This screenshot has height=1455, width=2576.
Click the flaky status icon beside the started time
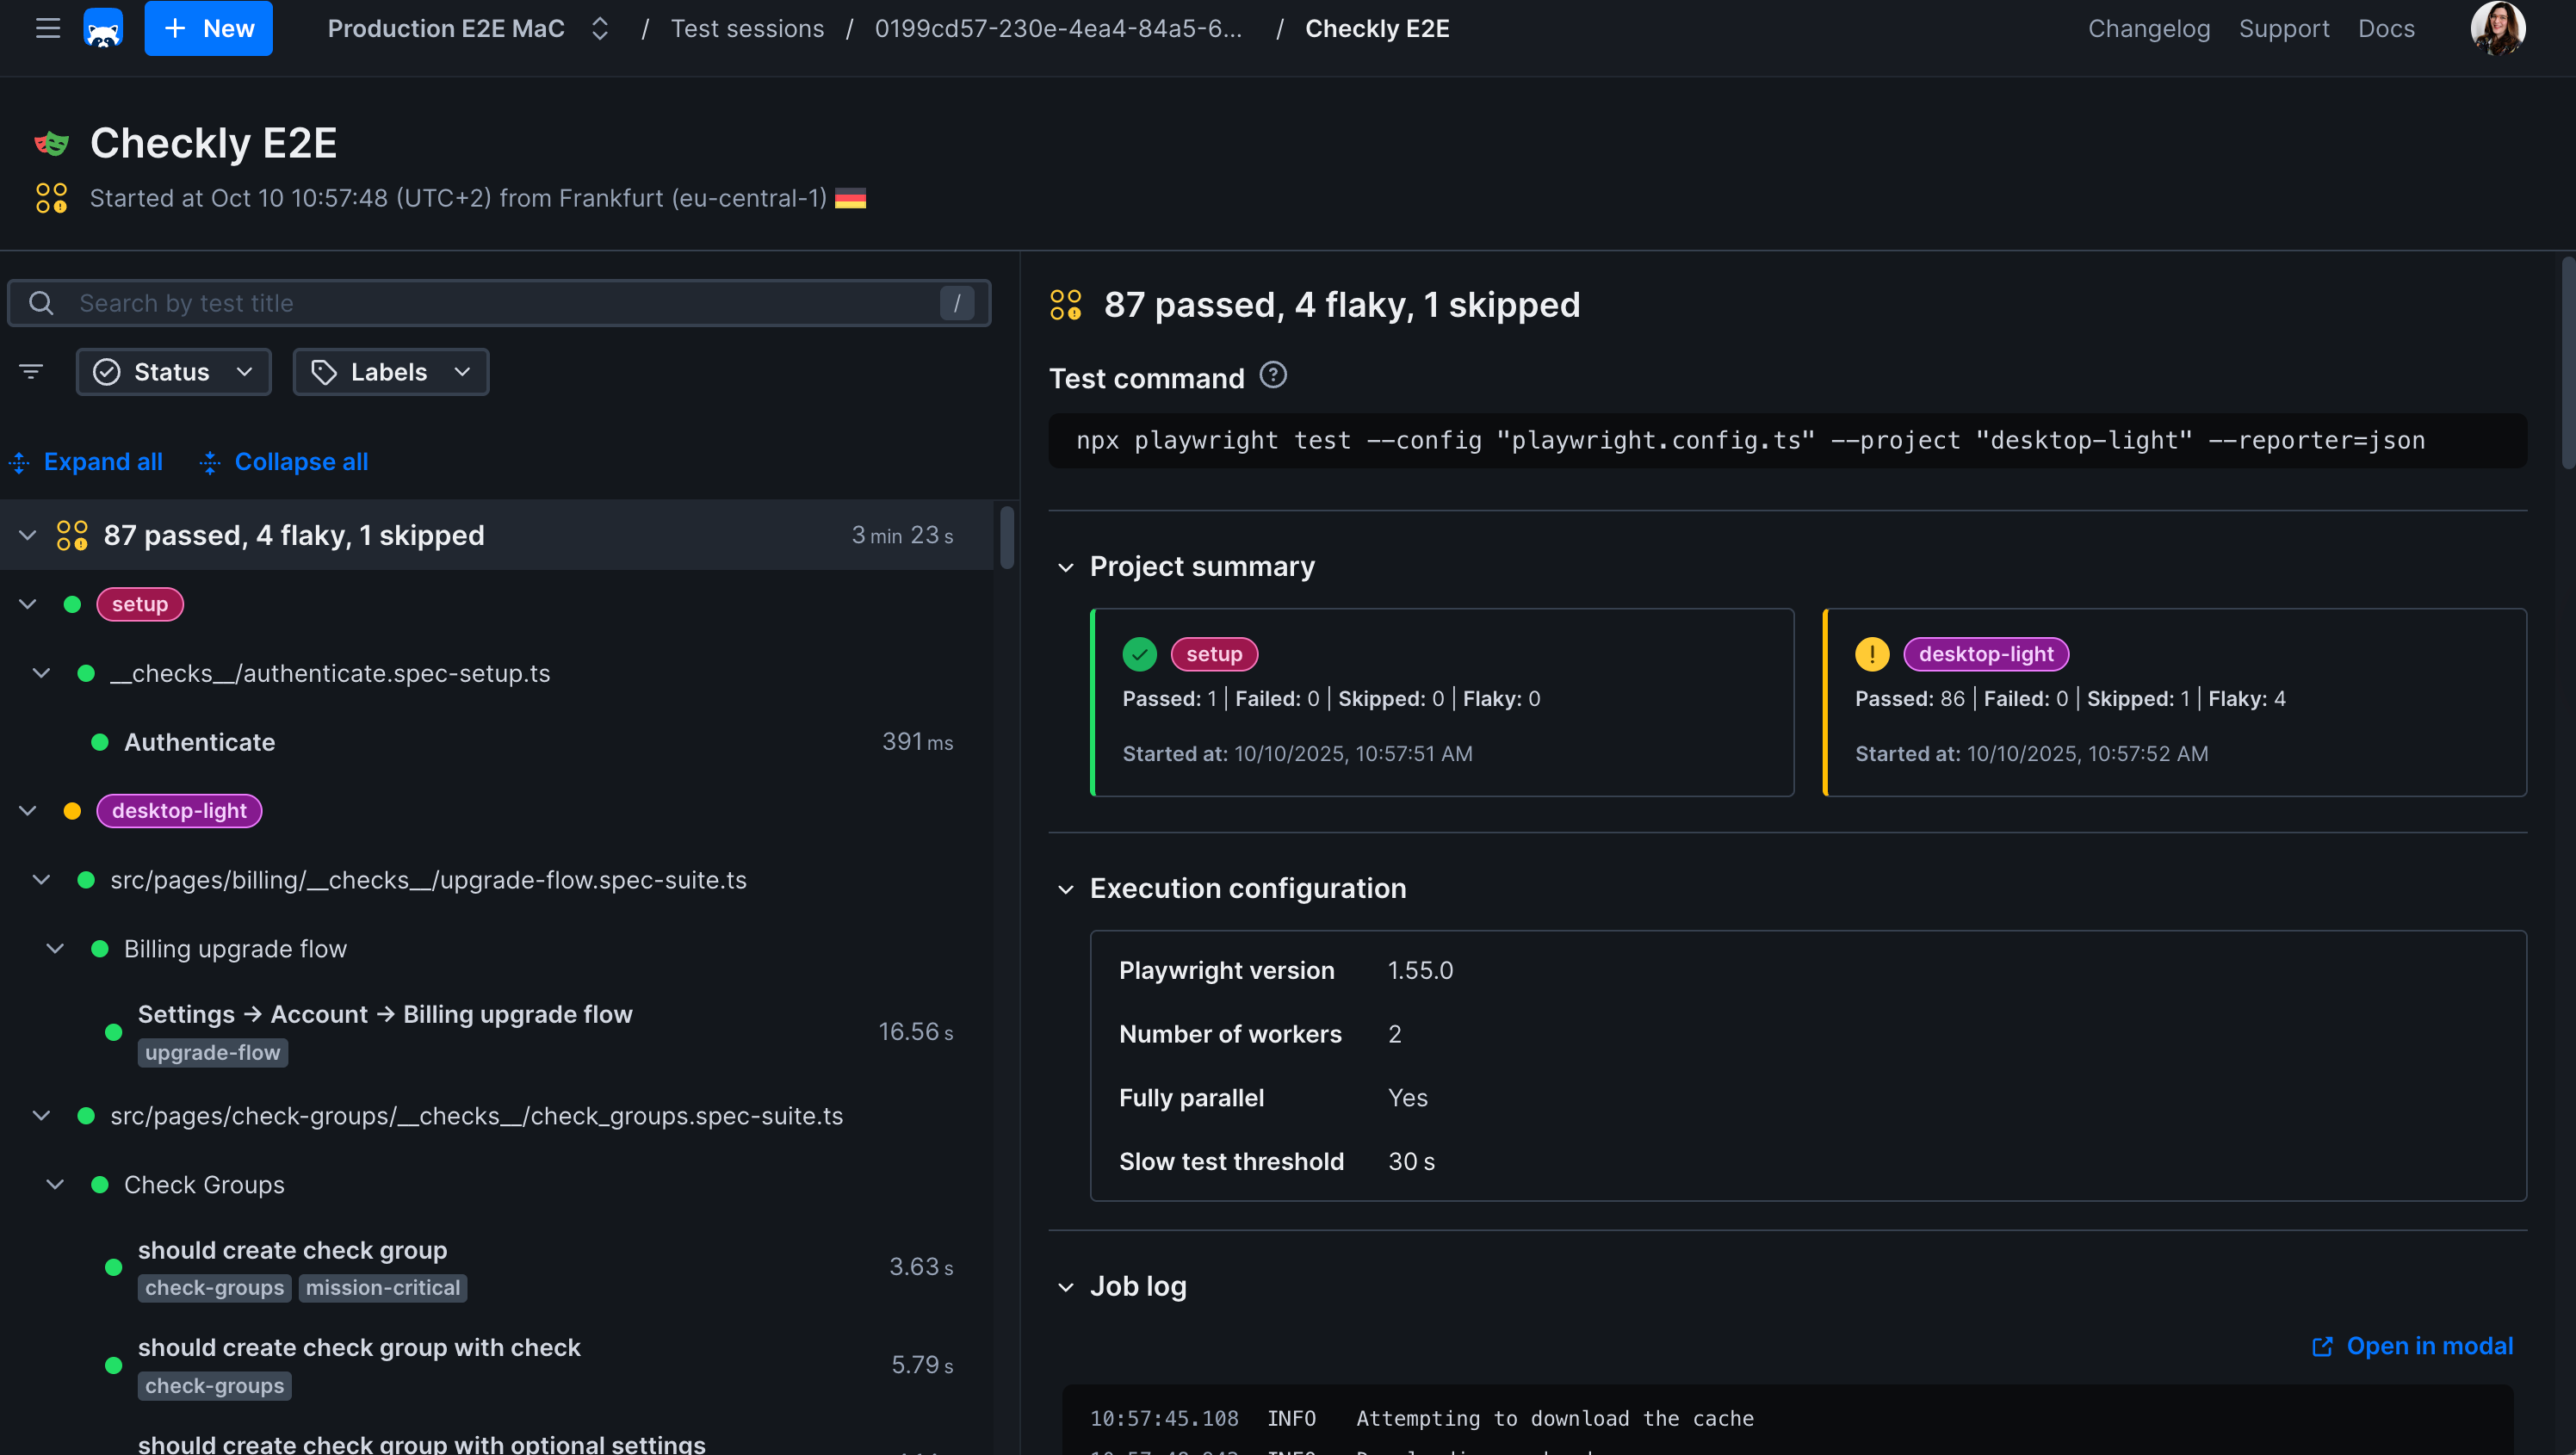pos(52,198)
